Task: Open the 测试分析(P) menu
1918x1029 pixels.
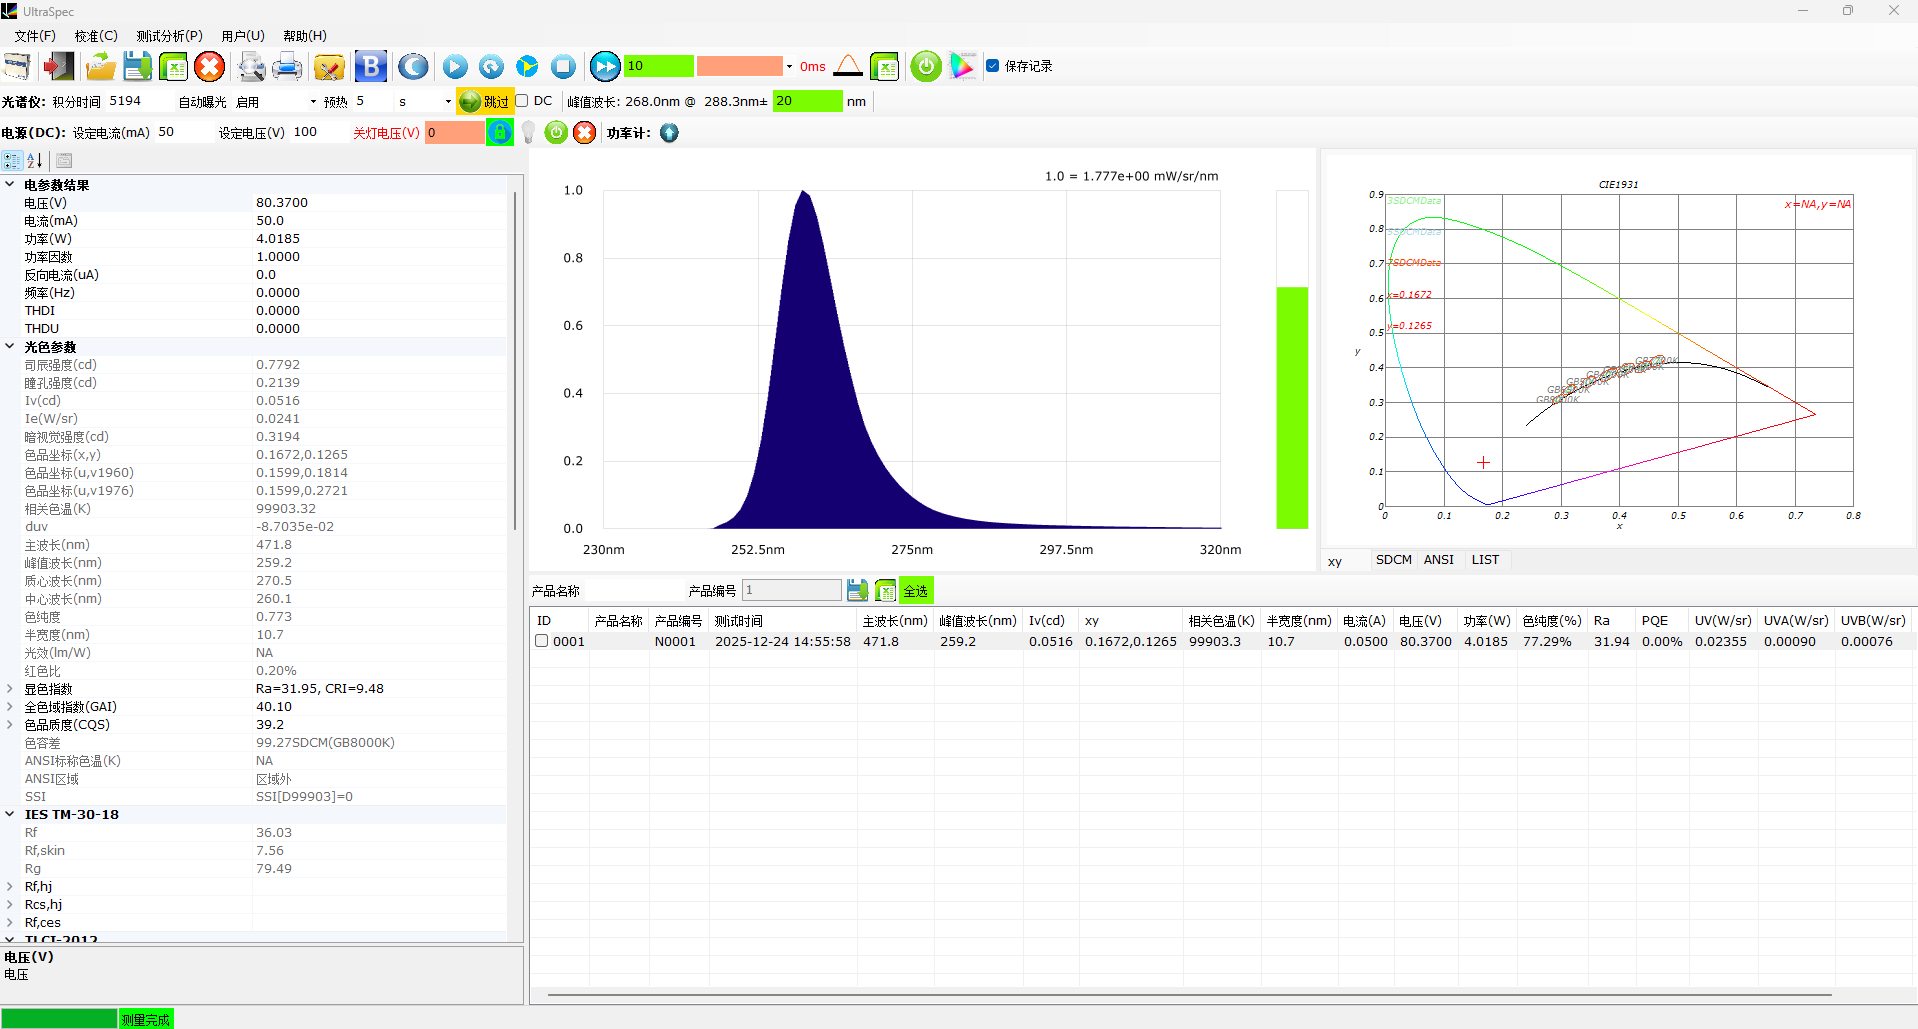Action: tap(169, 35)
